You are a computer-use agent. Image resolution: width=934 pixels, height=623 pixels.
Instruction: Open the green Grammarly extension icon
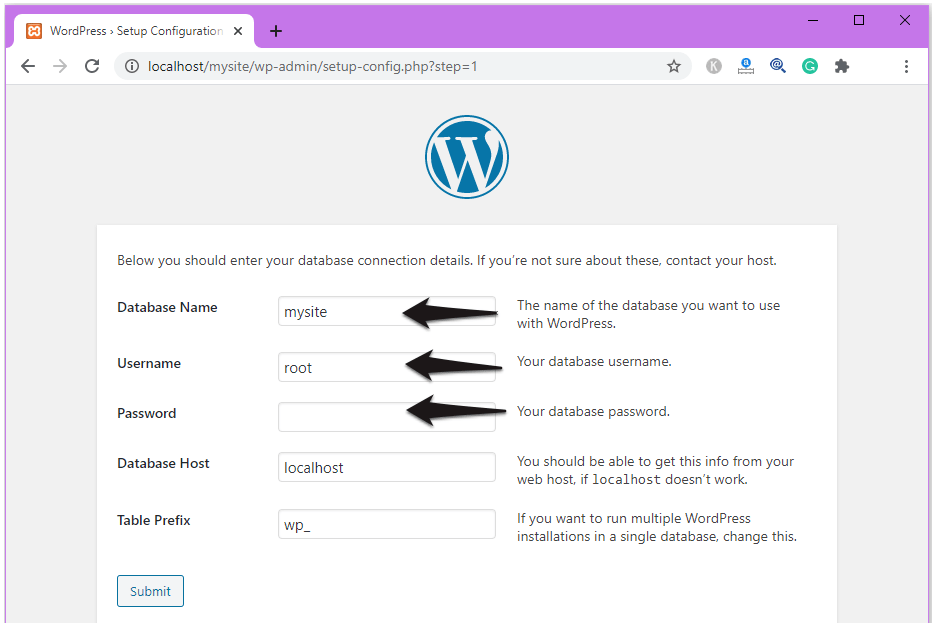point(810,66)
